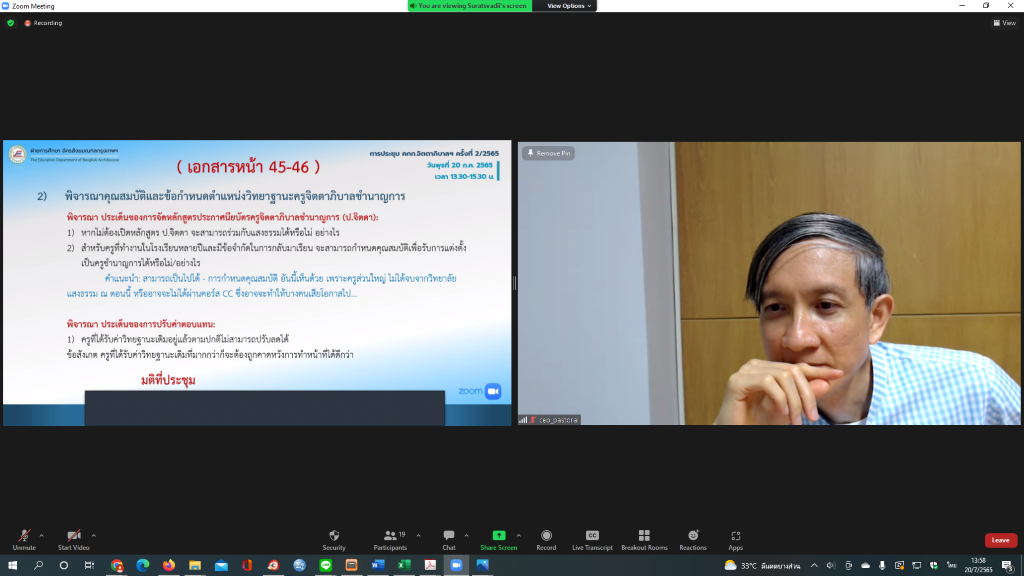Viewport: 1024px width, 576px height.
Task: Enable Live Transcript captions
Action: pos(592,539)
